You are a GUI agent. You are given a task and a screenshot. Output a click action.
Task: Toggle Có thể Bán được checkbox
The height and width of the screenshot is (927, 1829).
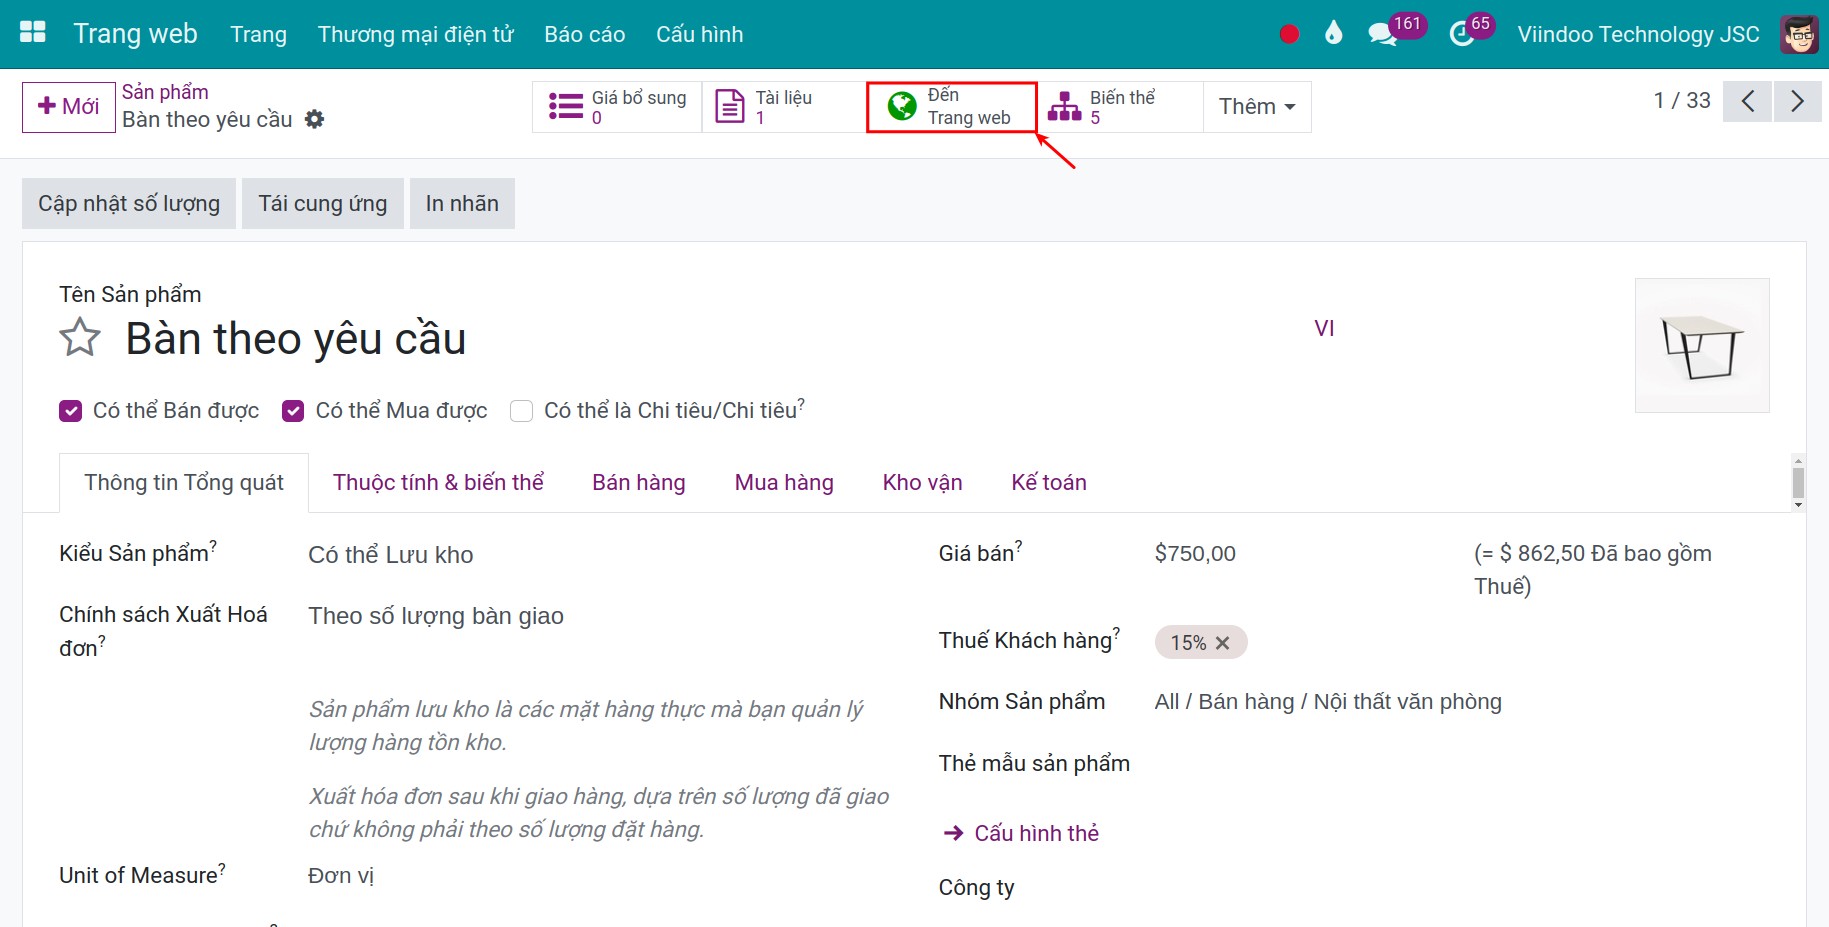(70, 411)
